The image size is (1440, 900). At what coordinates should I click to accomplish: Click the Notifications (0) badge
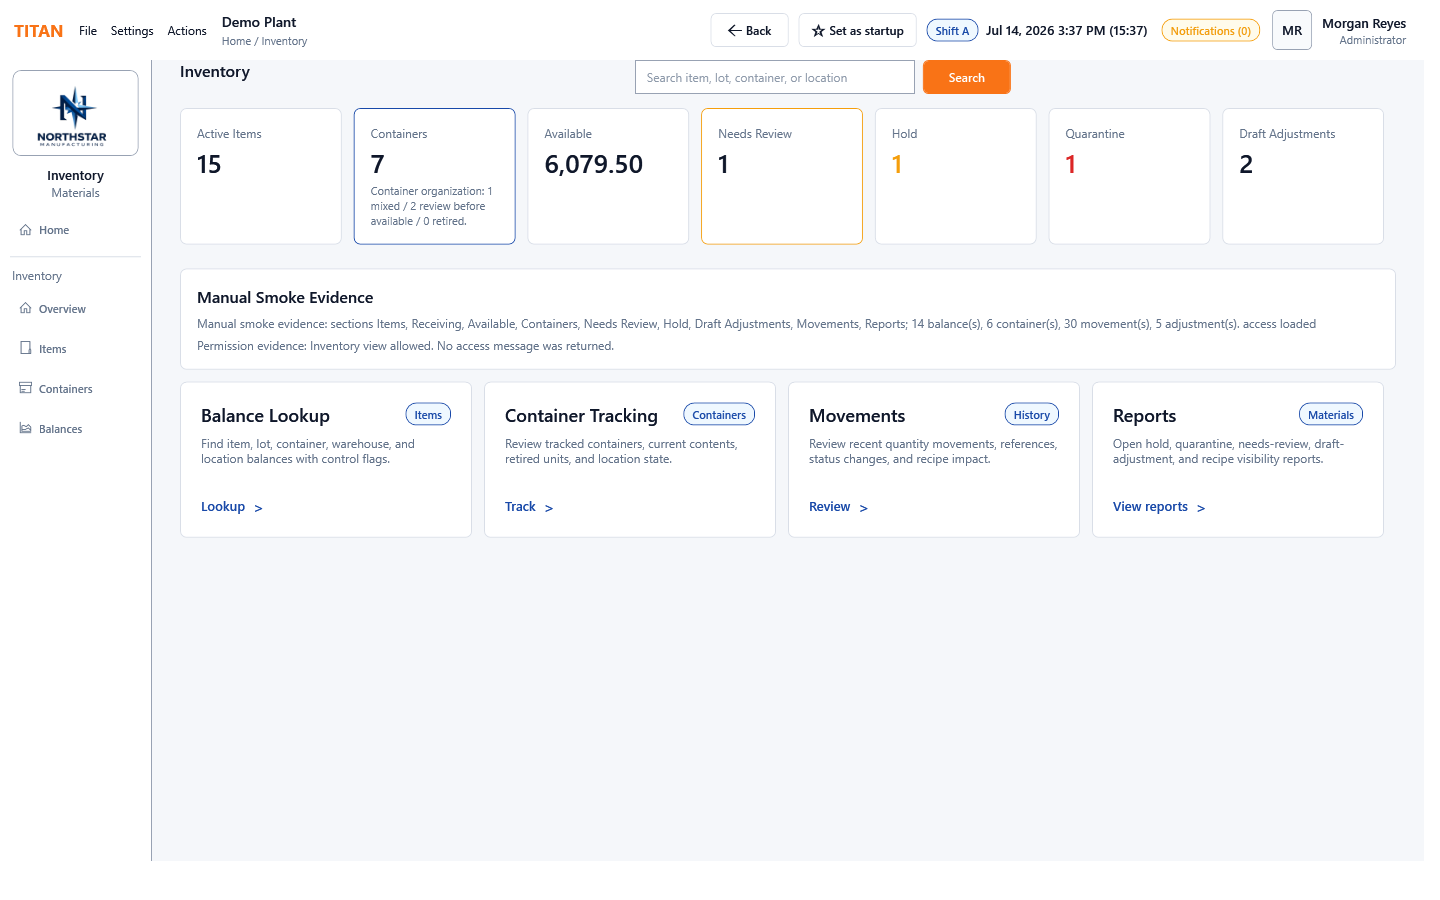coord(1210,31)
